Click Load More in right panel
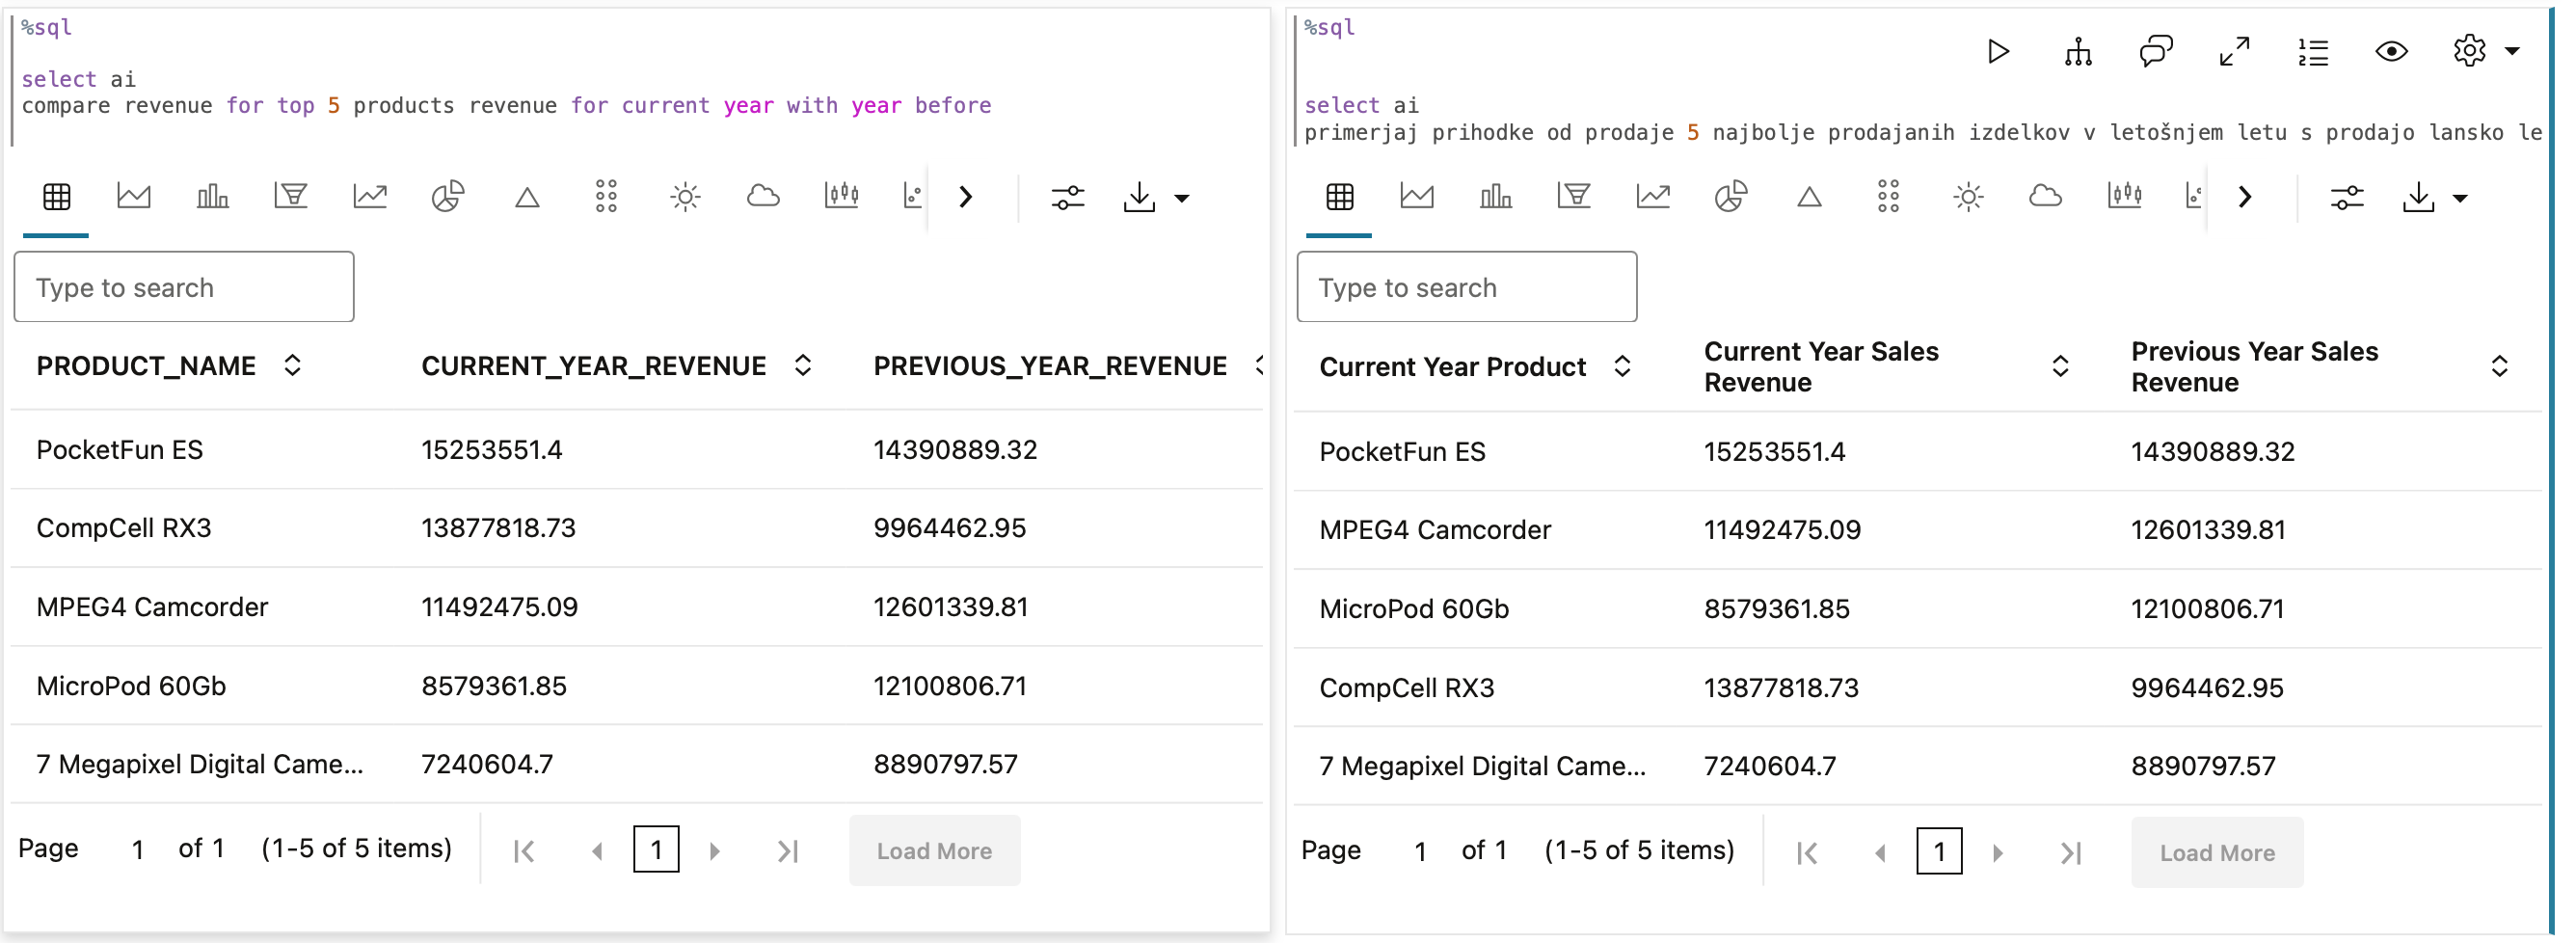The image size is (2576, 943). (2217, 853)
